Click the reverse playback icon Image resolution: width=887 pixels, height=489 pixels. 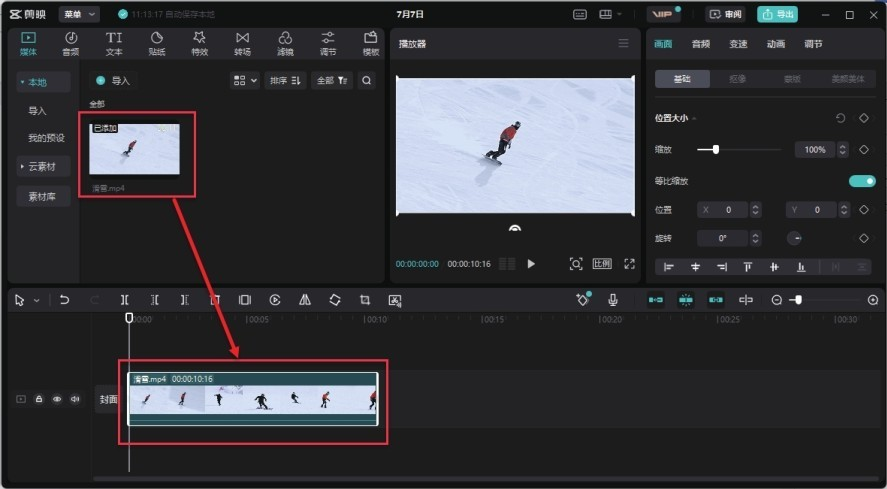click(275, 300)
